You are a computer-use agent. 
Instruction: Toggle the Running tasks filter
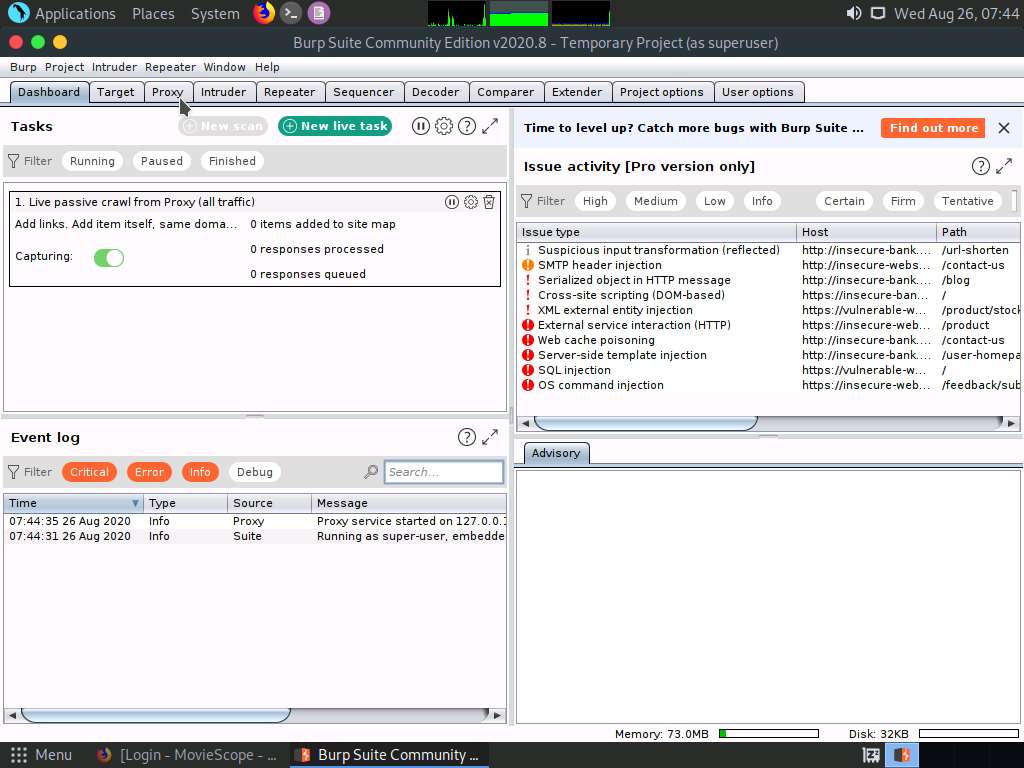click(x=92, y=160)
